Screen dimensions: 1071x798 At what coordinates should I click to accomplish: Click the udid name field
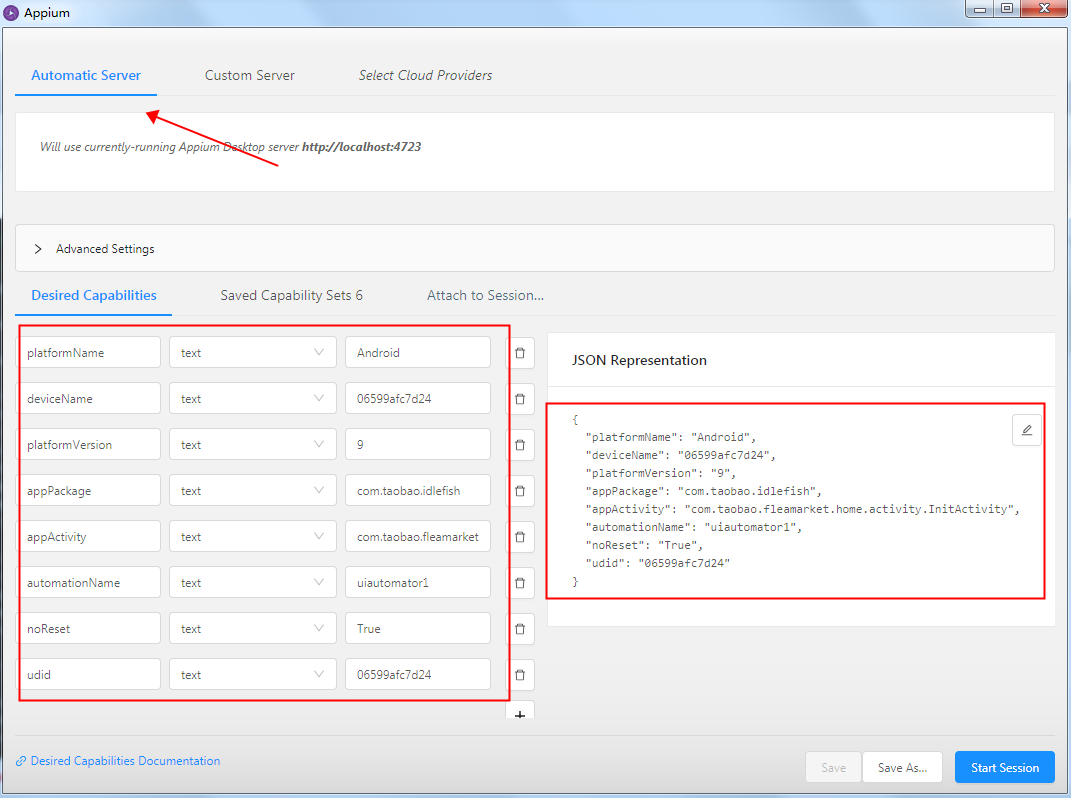point(89,674)
